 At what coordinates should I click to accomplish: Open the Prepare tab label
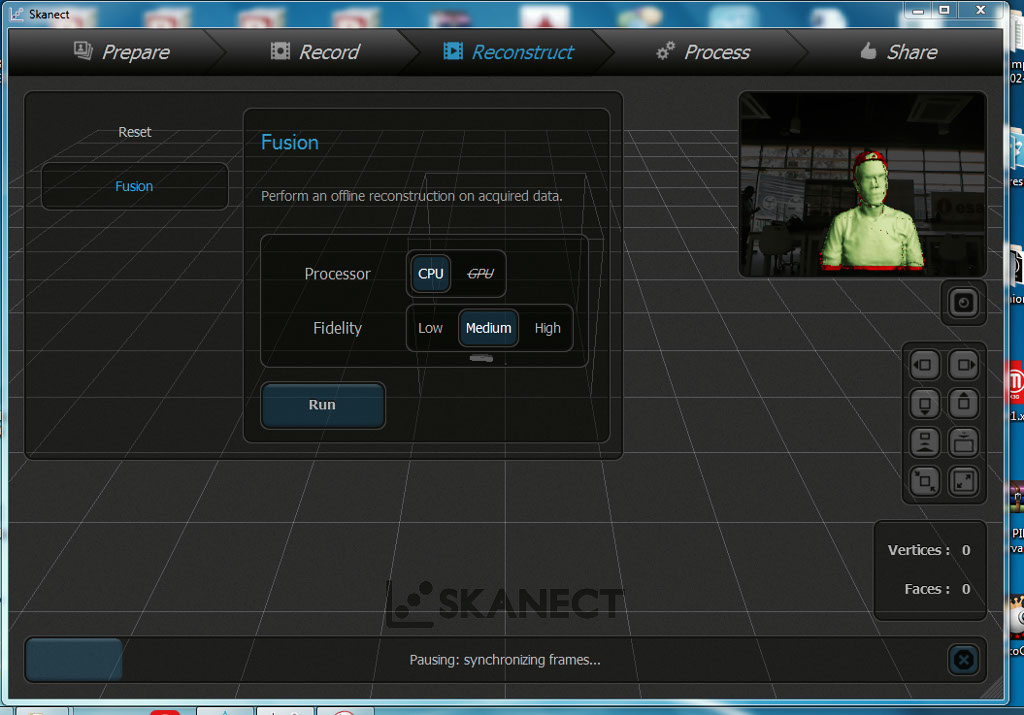click(x=136, y=52)
